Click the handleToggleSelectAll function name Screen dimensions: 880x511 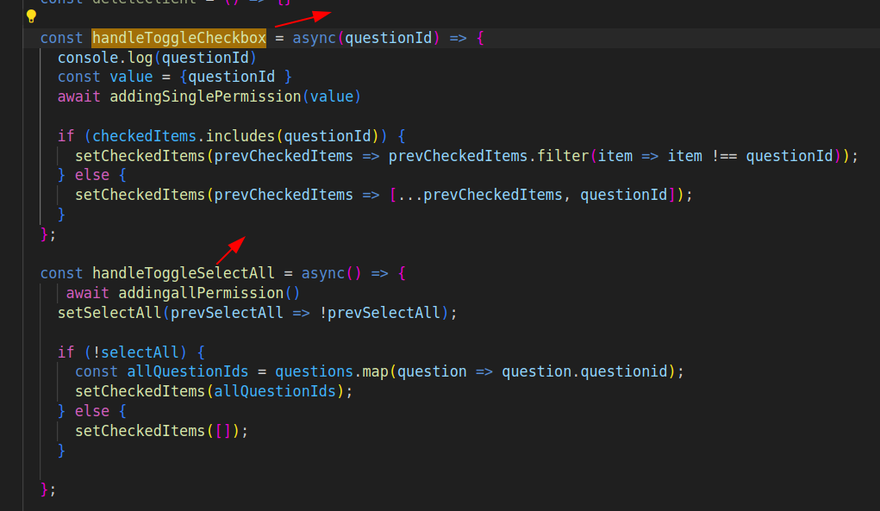(189, 273)
